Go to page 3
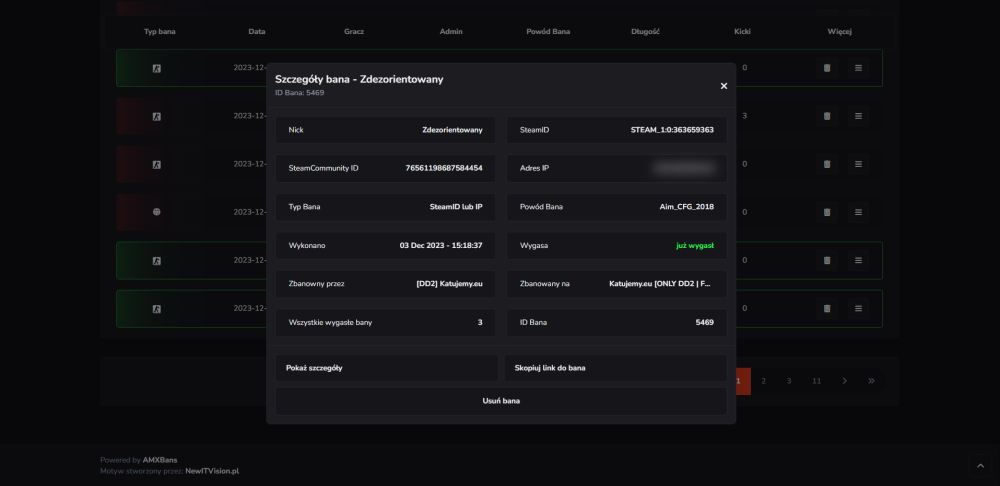 (789, 381)
